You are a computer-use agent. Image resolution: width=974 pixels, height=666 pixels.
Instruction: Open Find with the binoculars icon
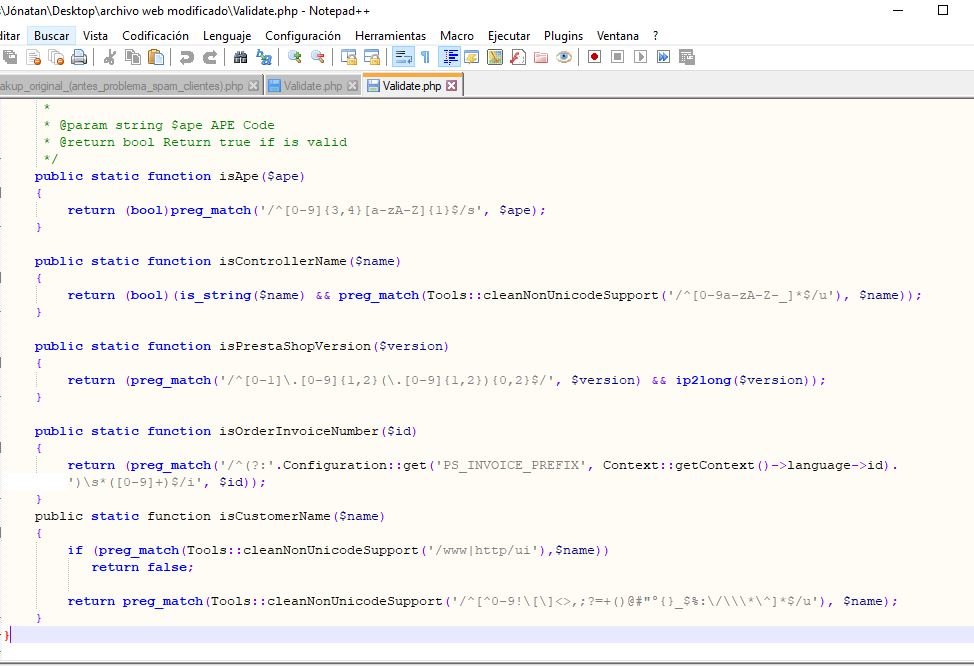(x=241, y=58)
